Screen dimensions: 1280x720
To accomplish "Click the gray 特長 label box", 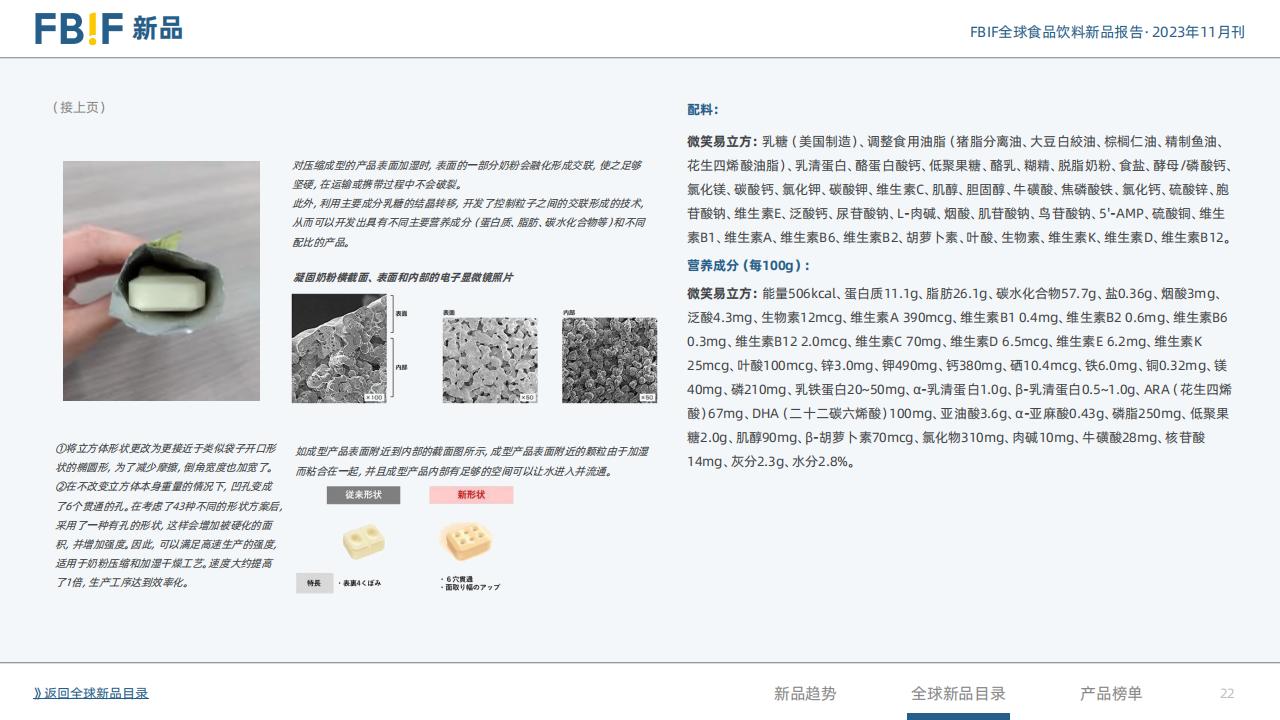I will pyautogui.click(x=314, y=583).
